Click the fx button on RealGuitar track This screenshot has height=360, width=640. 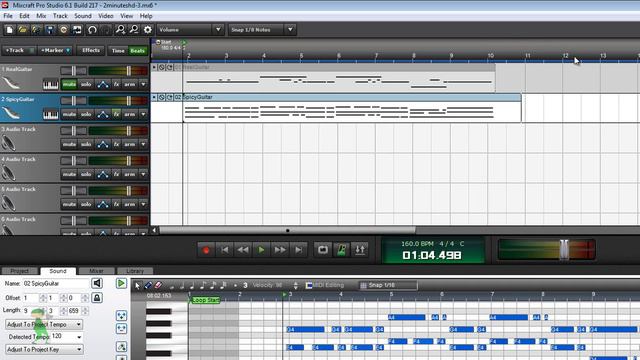pos(116,84)
